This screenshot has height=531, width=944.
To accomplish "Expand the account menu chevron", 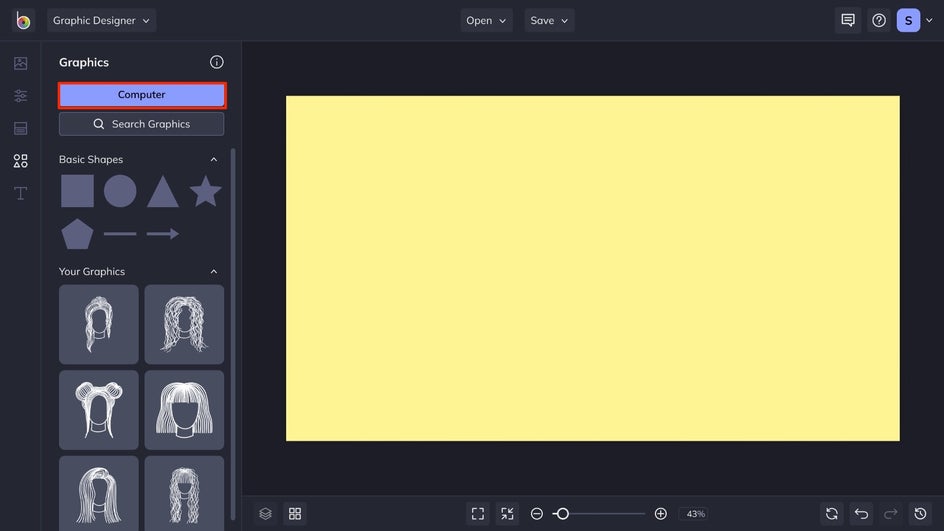I will 930,20.
